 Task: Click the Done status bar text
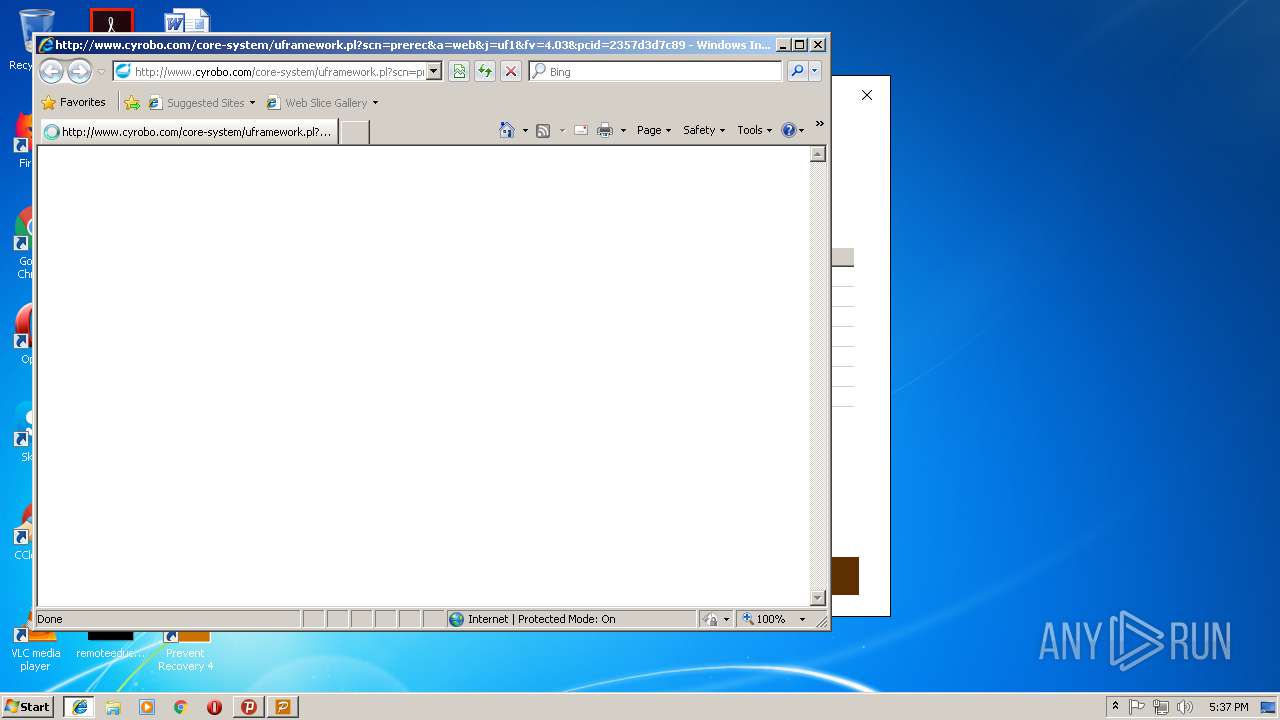(x=50, y=619)
